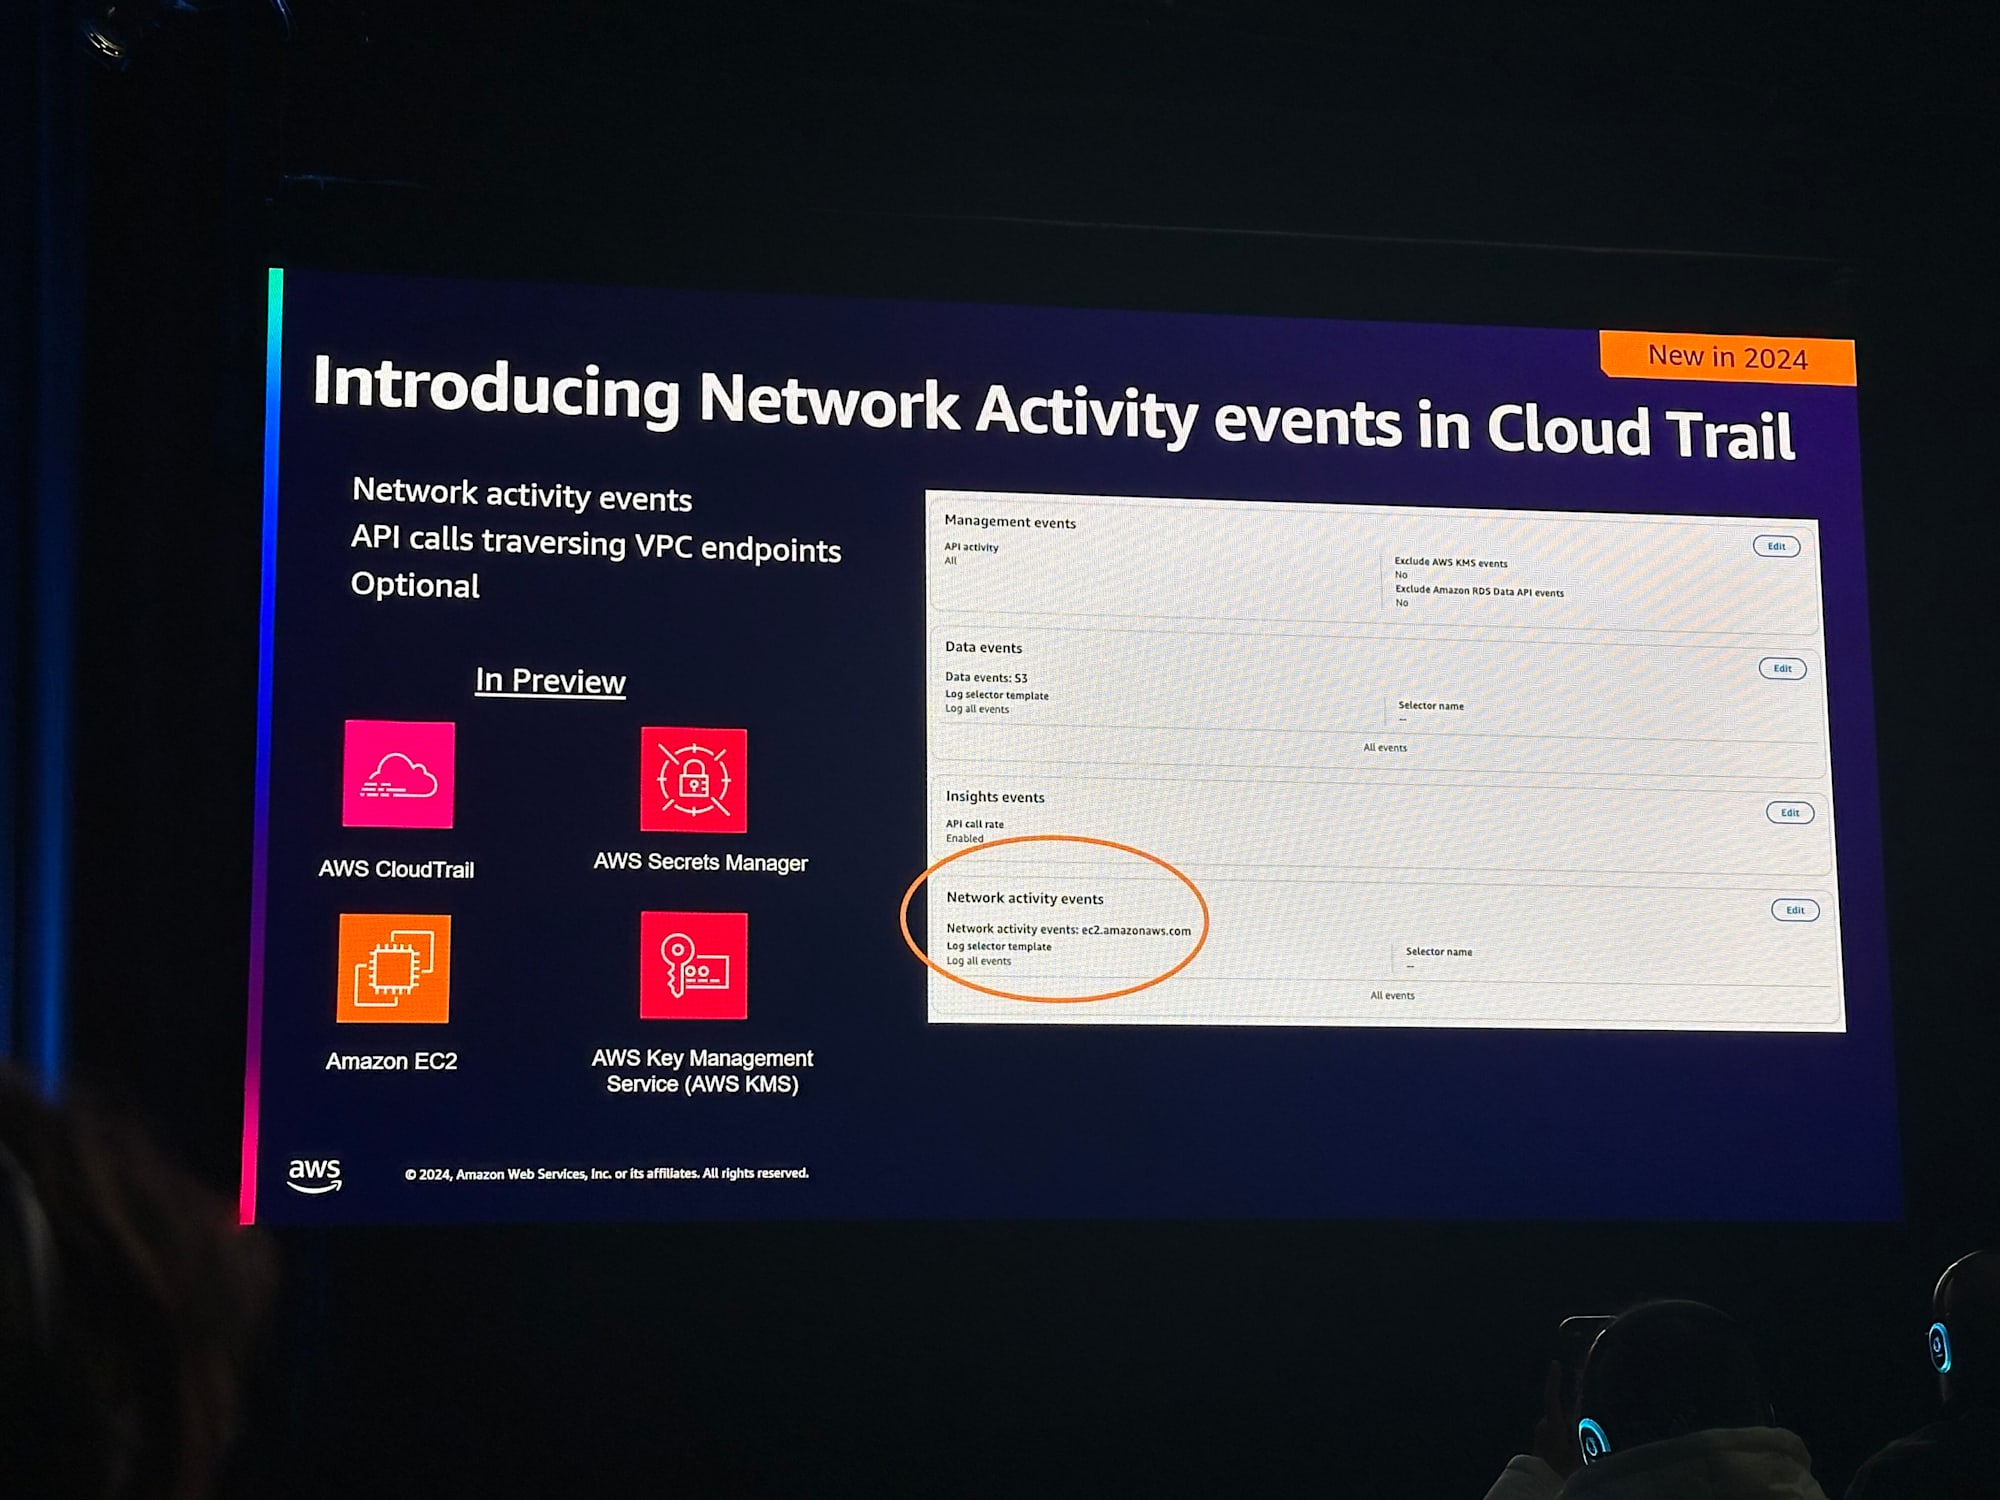Click the AWS KMS key icon
The width and height of the screenshot is (2000, 1500).
coord(694,965)
